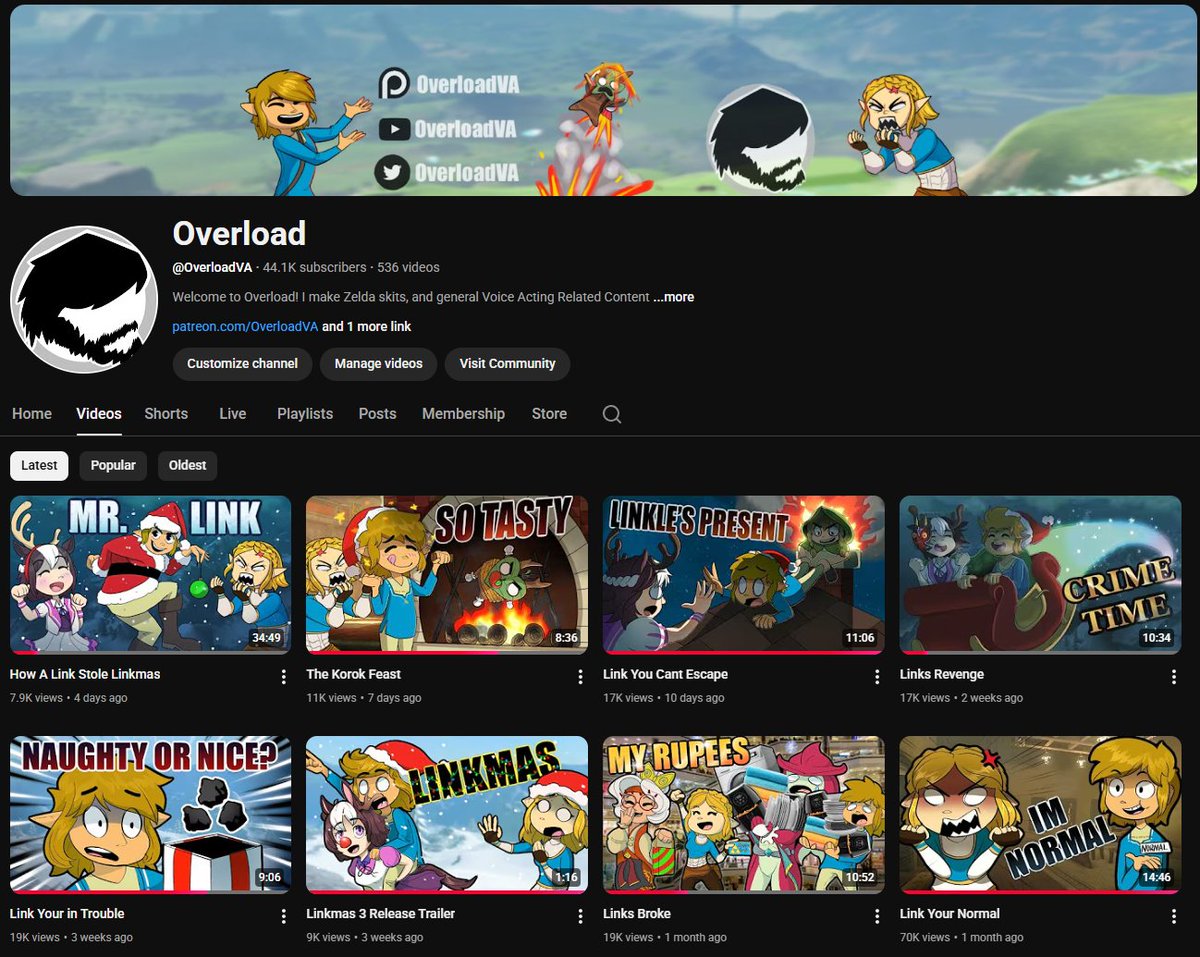The height and width of the screenshot is (957, 1200).
Task: Open the channel search magnifier icon
Action: coord(612,414)
